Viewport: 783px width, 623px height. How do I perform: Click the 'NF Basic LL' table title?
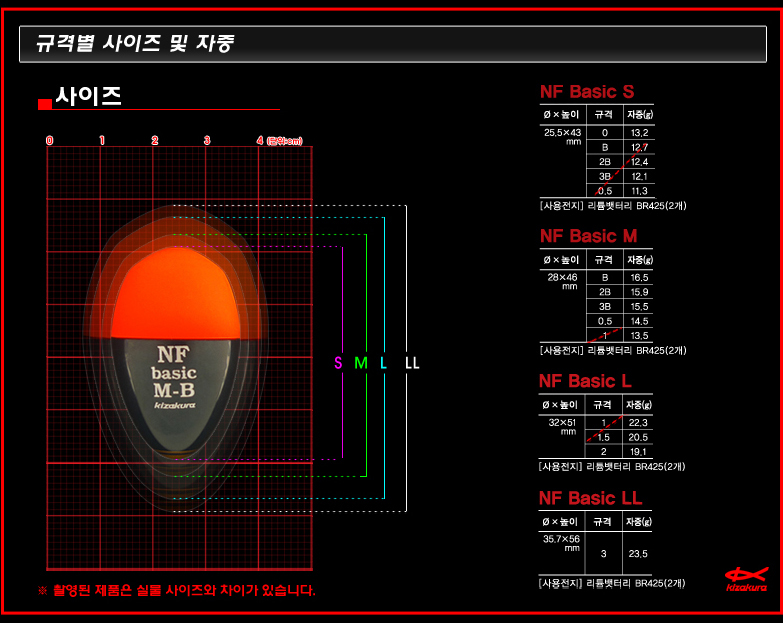pyautogui.click(x=590, y=498)
